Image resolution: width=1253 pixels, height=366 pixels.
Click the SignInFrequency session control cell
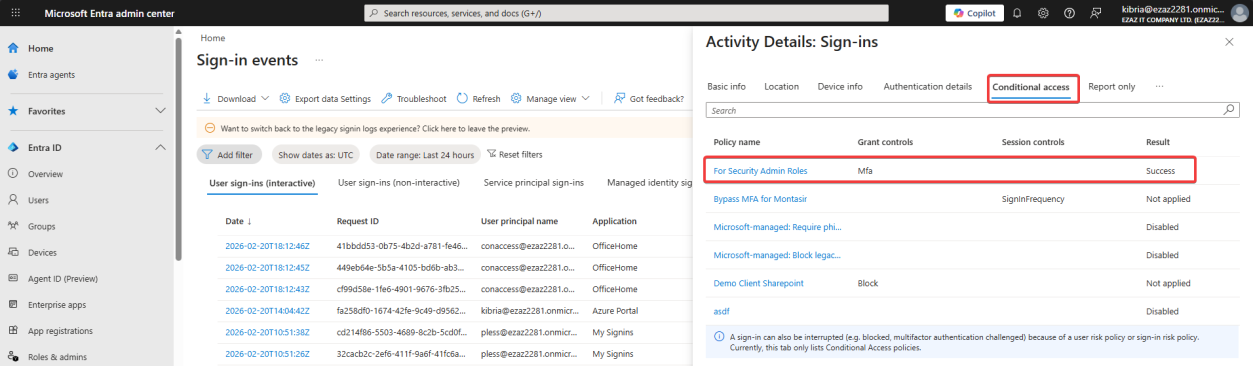[1033, 199]
